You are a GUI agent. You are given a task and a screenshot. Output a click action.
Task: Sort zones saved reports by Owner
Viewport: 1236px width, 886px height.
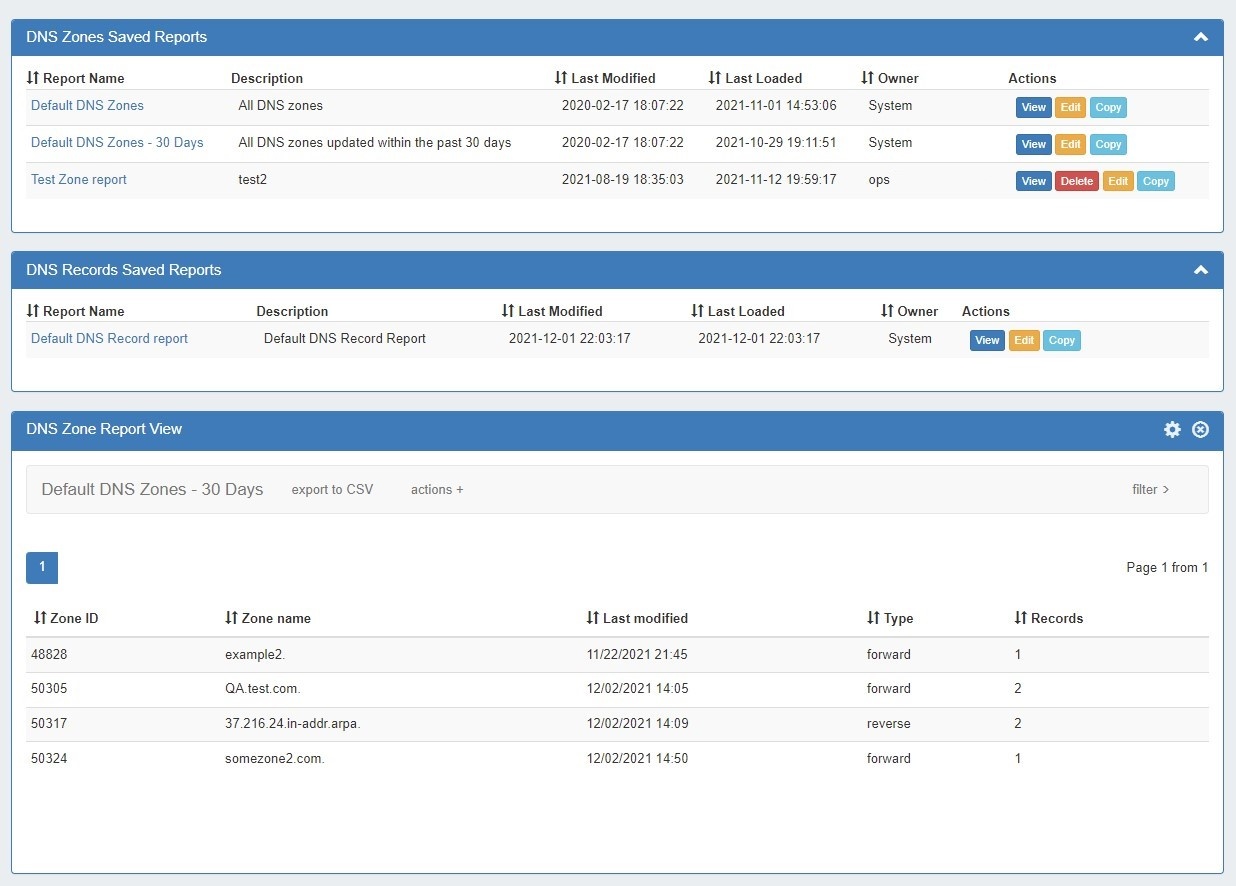tap(890, 78)
